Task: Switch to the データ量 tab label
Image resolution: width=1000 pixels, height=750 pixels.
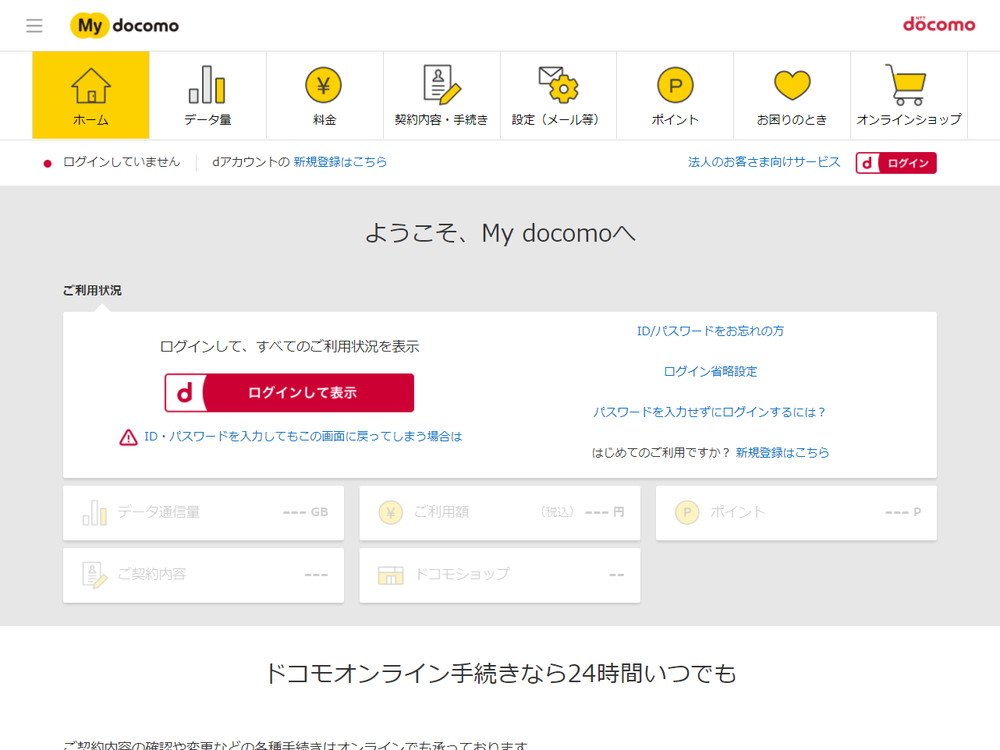Action: point(207,119)
